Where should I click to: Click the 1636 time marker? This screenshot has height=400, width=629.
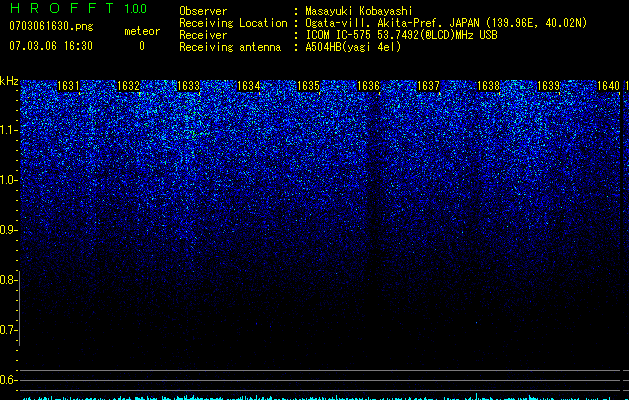[368, 86]
